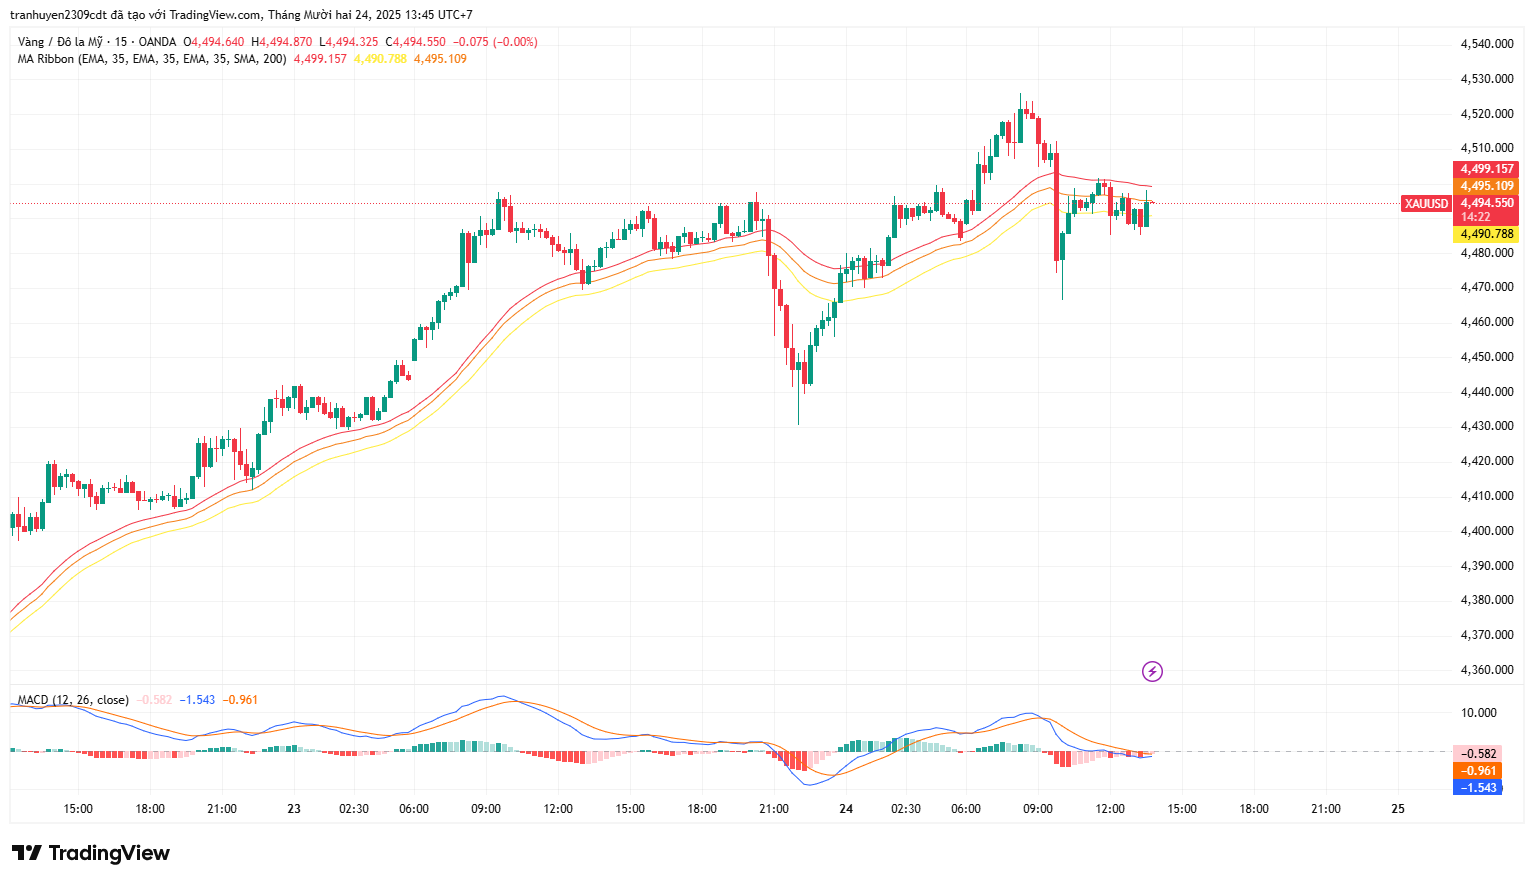Click the blue -1.543 MACD axis label

click(x=1478, y=788)
